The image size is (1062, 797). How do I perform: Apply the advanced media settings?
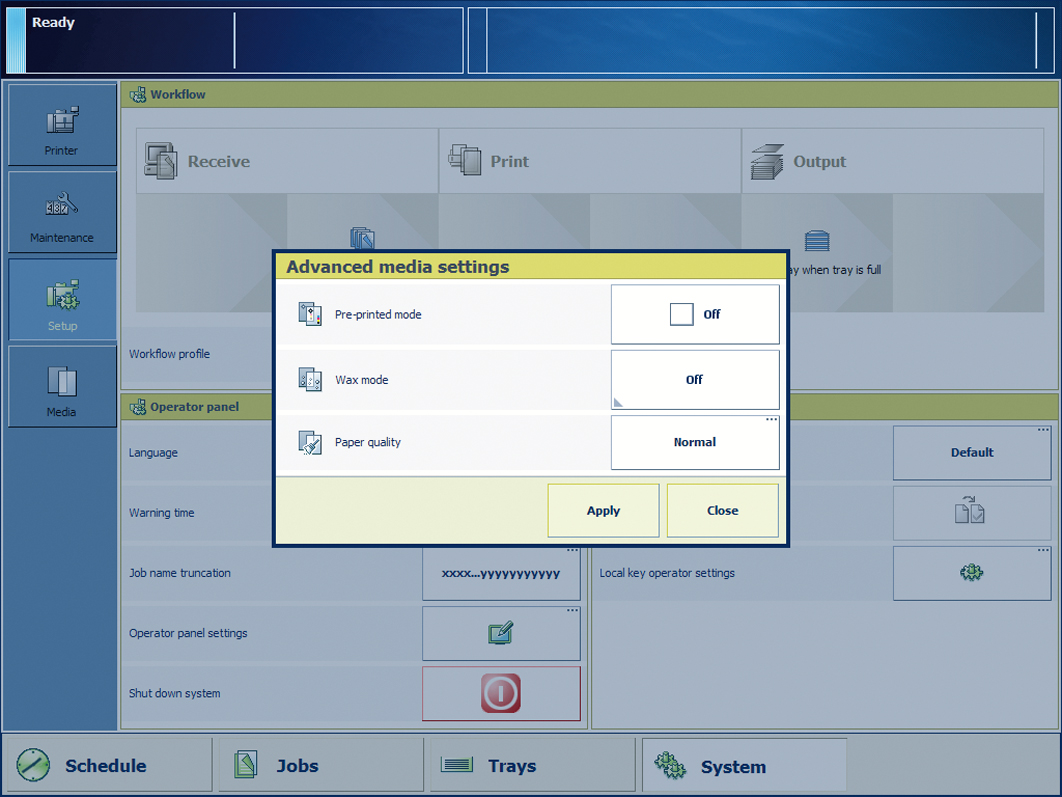(603, 511)
